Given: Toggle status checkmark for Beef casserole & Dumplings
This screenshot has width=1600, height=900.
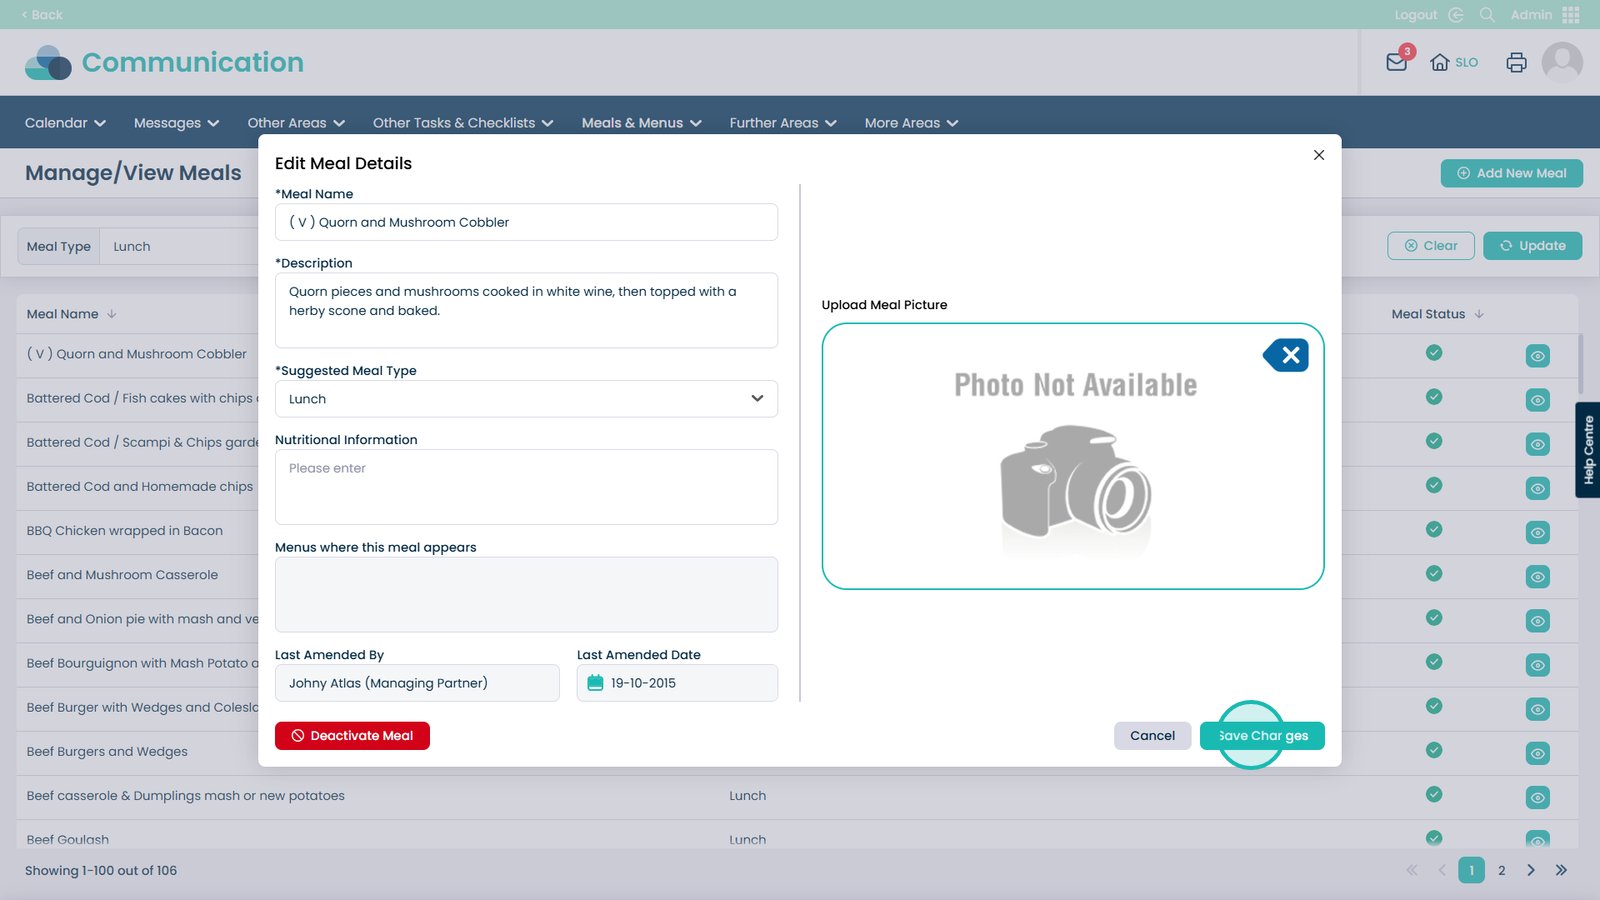Looking at the screenshot, I should click(x=1434, y=794).
